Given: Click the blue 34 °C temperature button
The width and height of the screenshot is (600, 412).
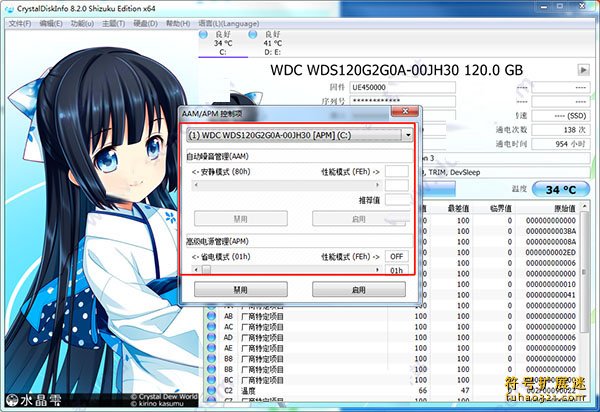Looking at the screenshot, I should [x=561, y=189].
